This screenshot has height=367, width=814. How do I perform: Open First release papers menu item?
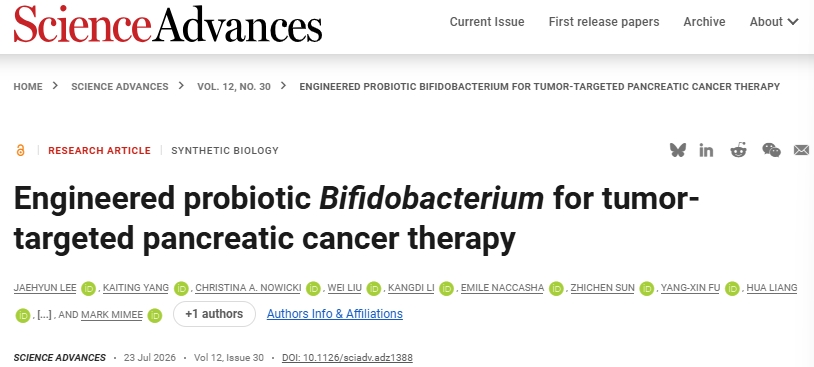(604, 22)
